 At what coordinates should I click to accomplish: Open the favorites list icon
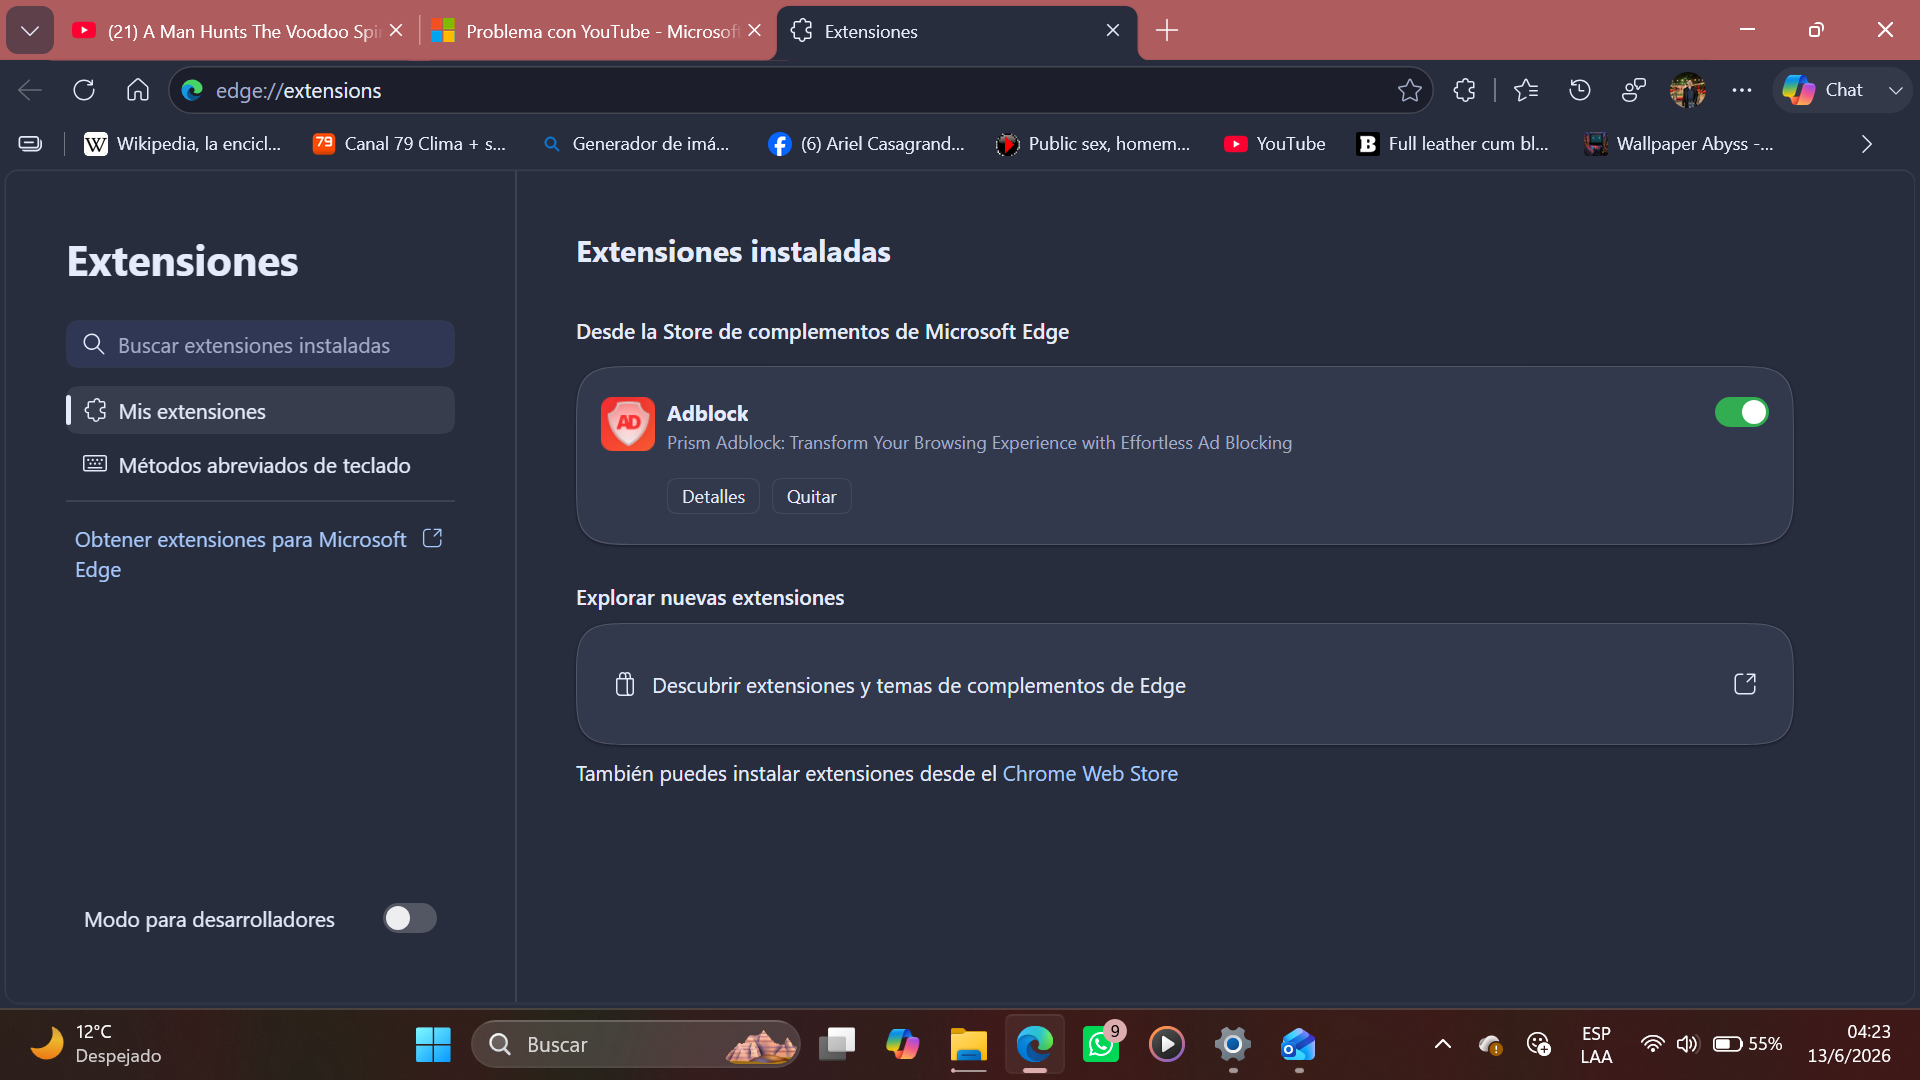[x=1526, y=90]
